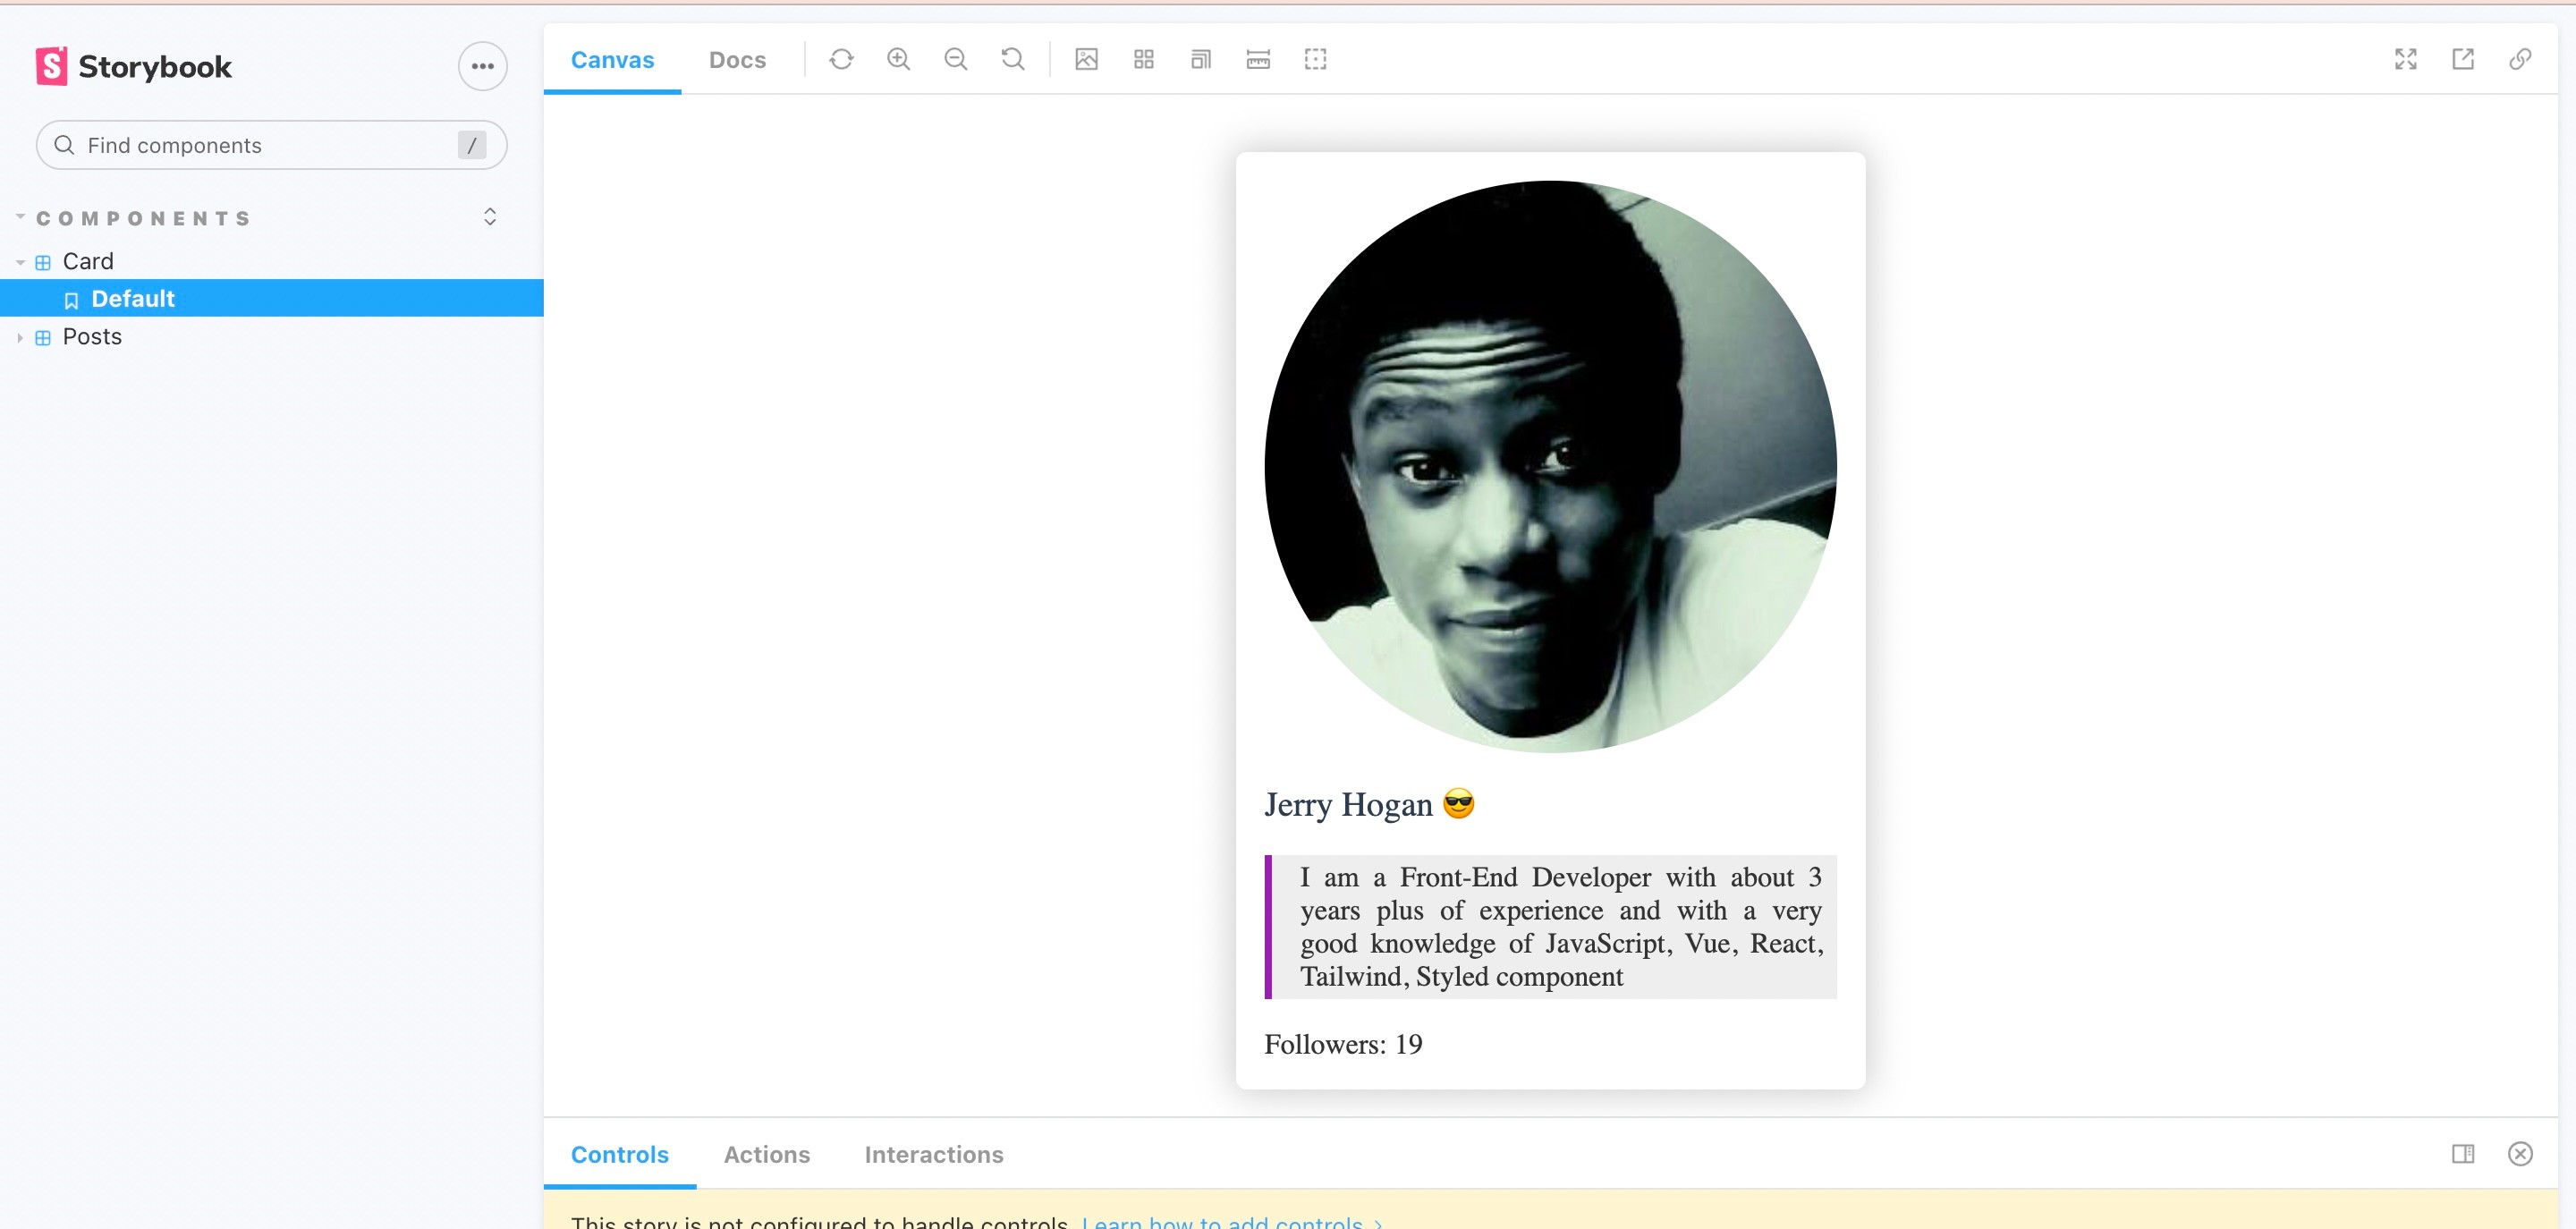Collapse the COMPONENTS section header
2576x1229 pixels.
[143, 218]
